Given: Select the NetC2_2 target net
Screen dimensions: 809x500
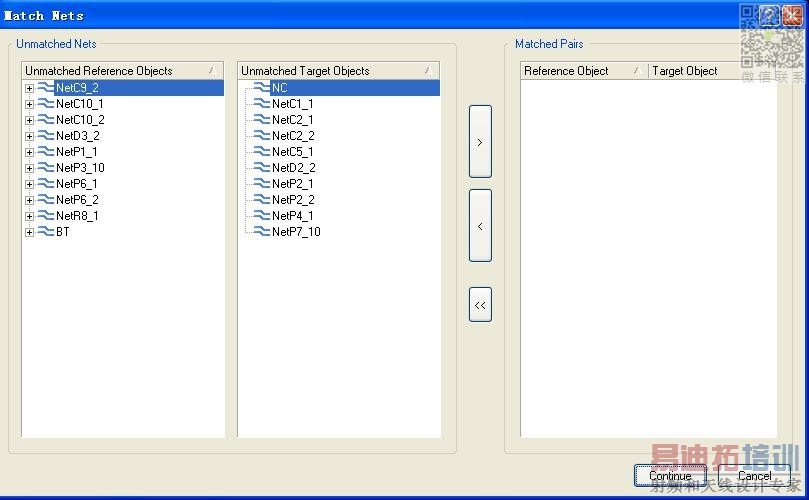Looking at the screenshot, I should coord(293,136).
